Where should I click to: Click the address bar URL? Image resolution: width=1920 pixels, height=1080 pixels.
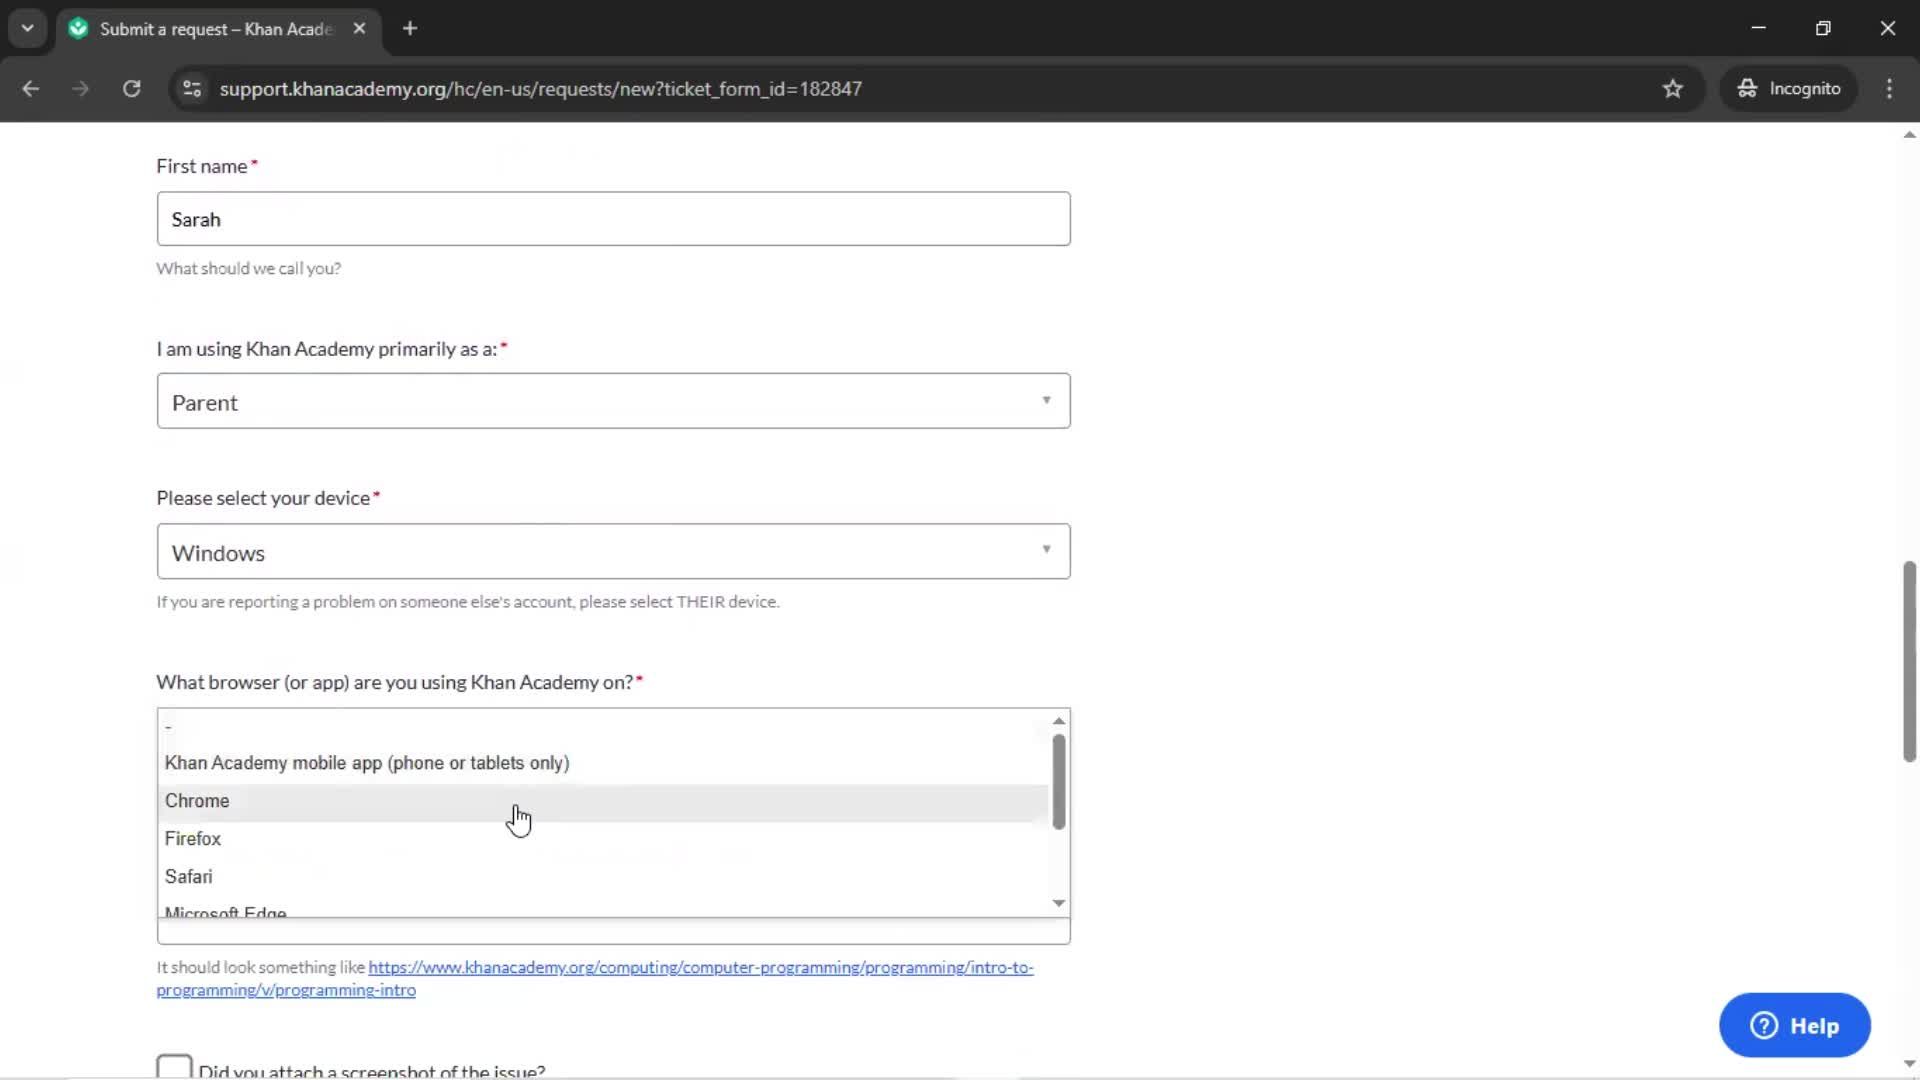click(x=540, y=88)
